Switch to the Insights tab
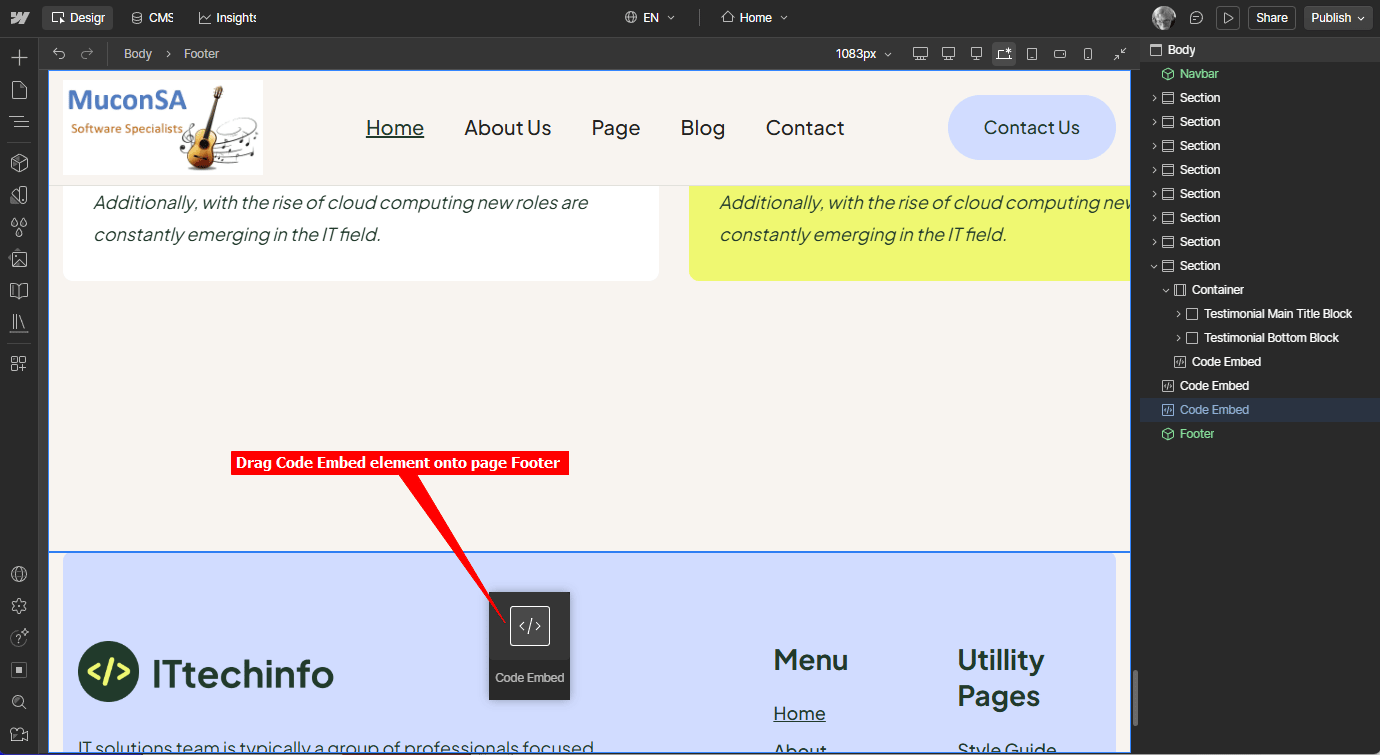1380x755 pixels. pyautogui.click(x=227, y=18)
